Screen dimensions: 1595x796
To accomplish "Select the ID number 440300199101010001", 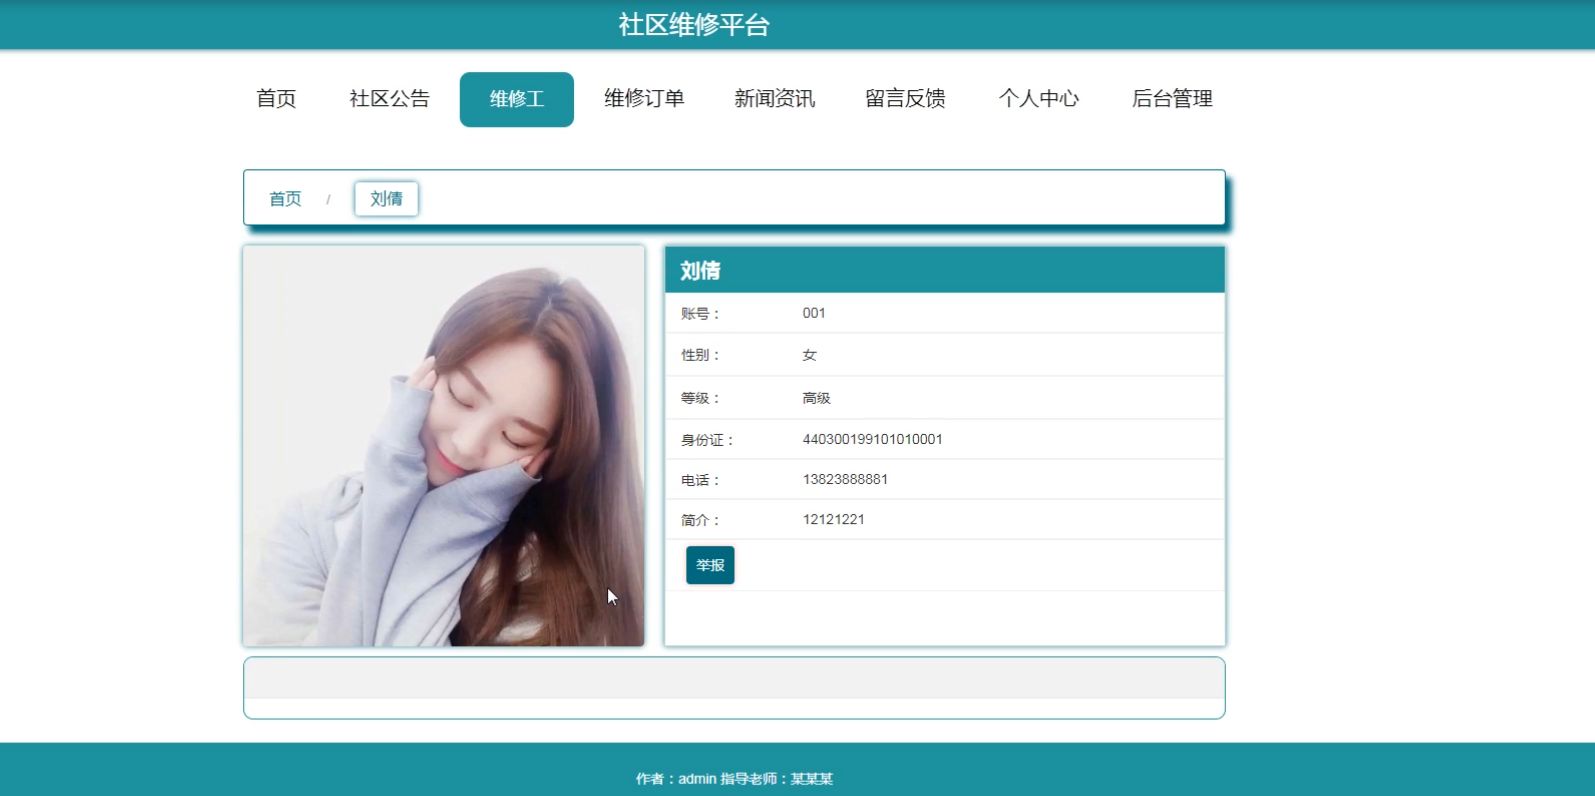I will coord(872,439).
